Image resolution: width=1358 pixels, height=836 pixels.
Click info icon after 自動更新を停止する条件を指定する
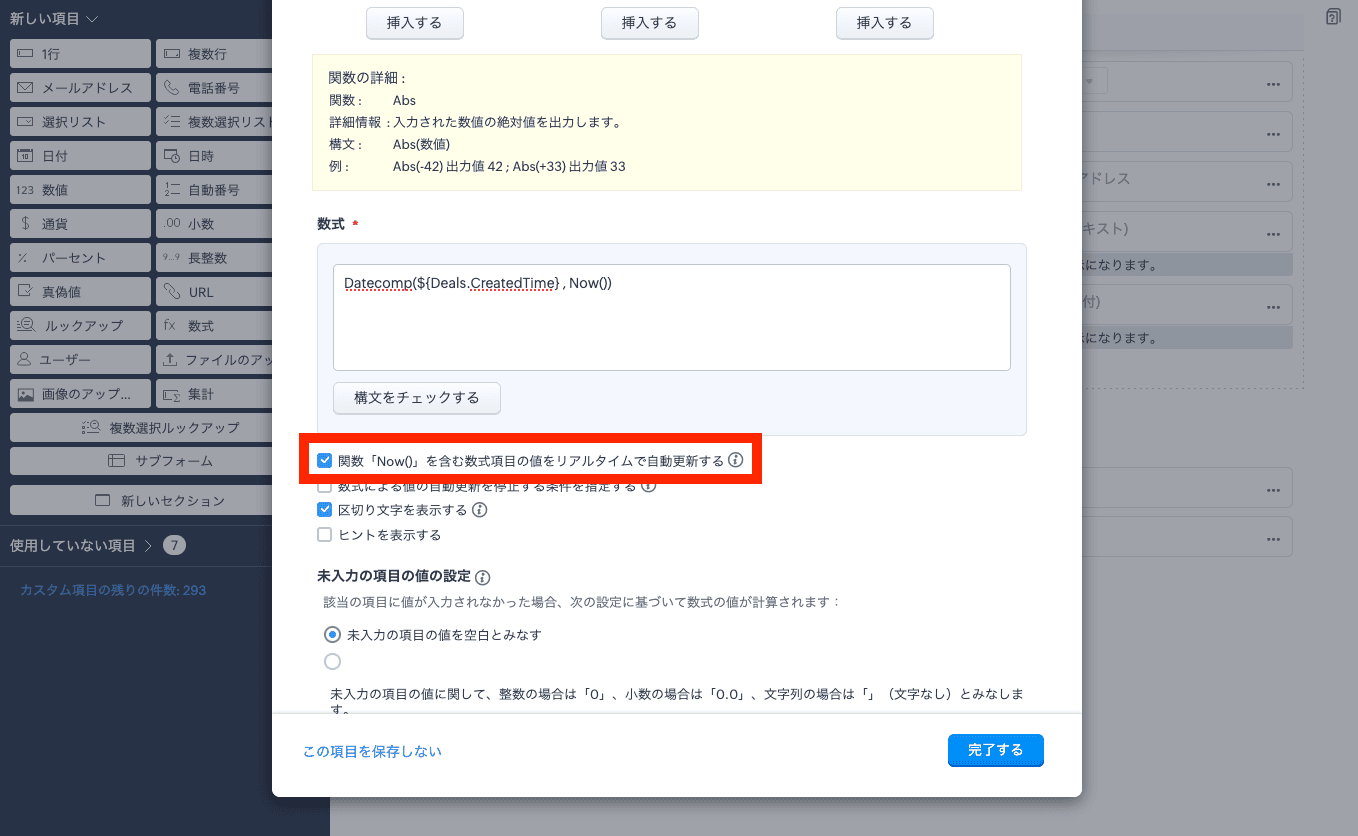[648, 486]
